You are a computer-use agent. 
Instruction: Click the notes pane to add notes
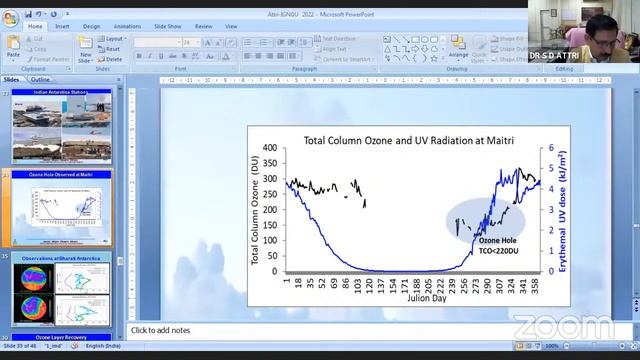379,331
